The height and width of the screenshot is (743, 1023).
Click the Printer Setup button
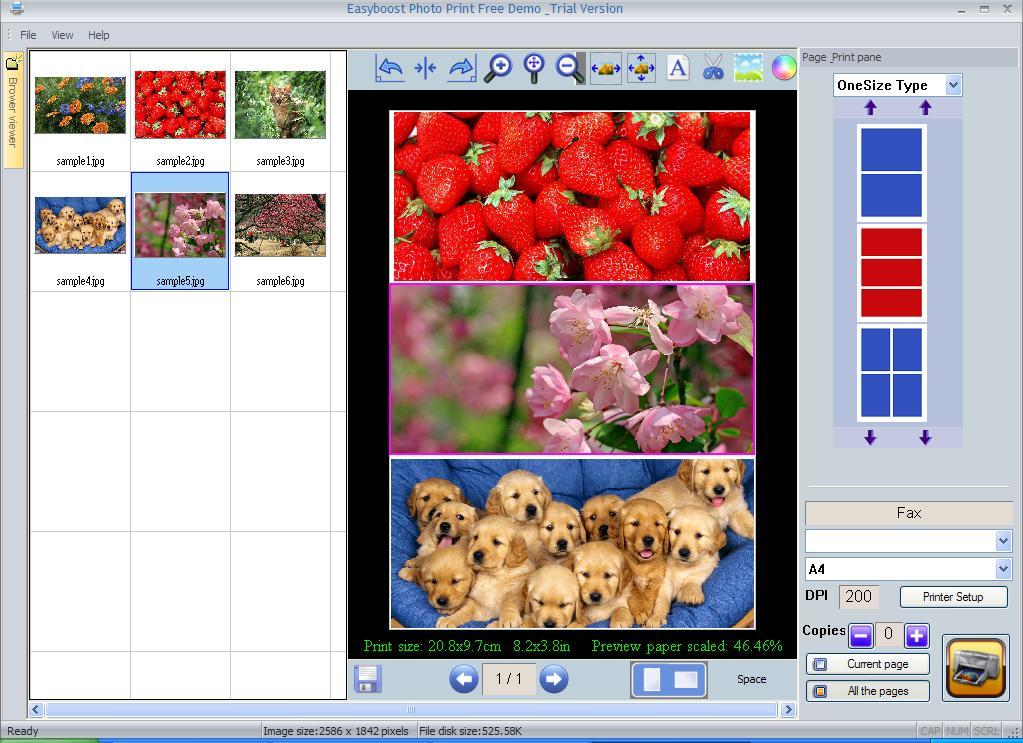pyautogui.click(x=952, y=597)
